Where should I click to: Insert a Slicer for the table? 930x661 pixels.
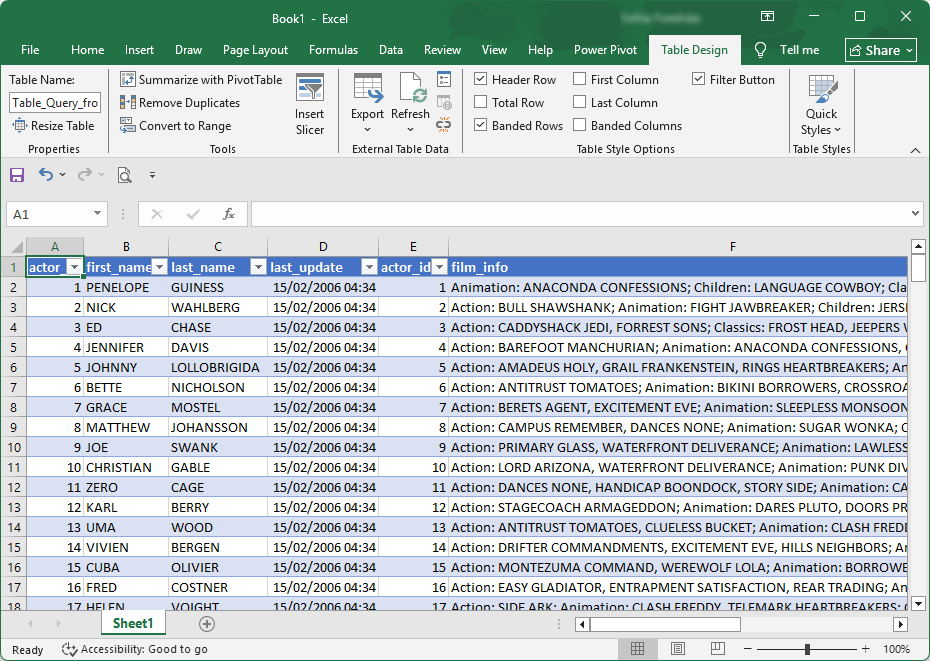tap(310, 100)
